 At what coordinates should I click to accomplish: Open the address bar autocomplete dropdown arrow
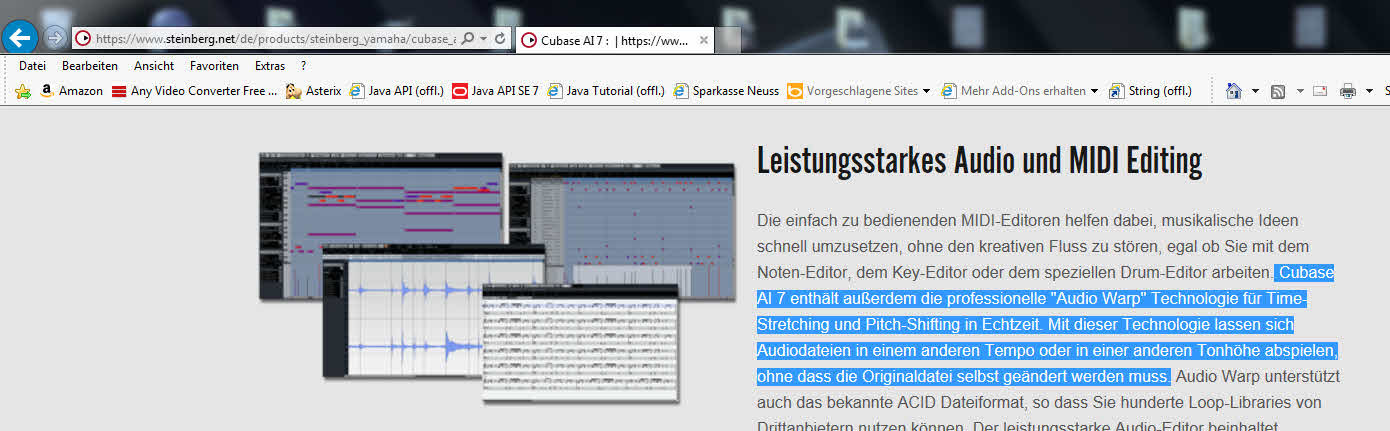click(x=484, y=39)
